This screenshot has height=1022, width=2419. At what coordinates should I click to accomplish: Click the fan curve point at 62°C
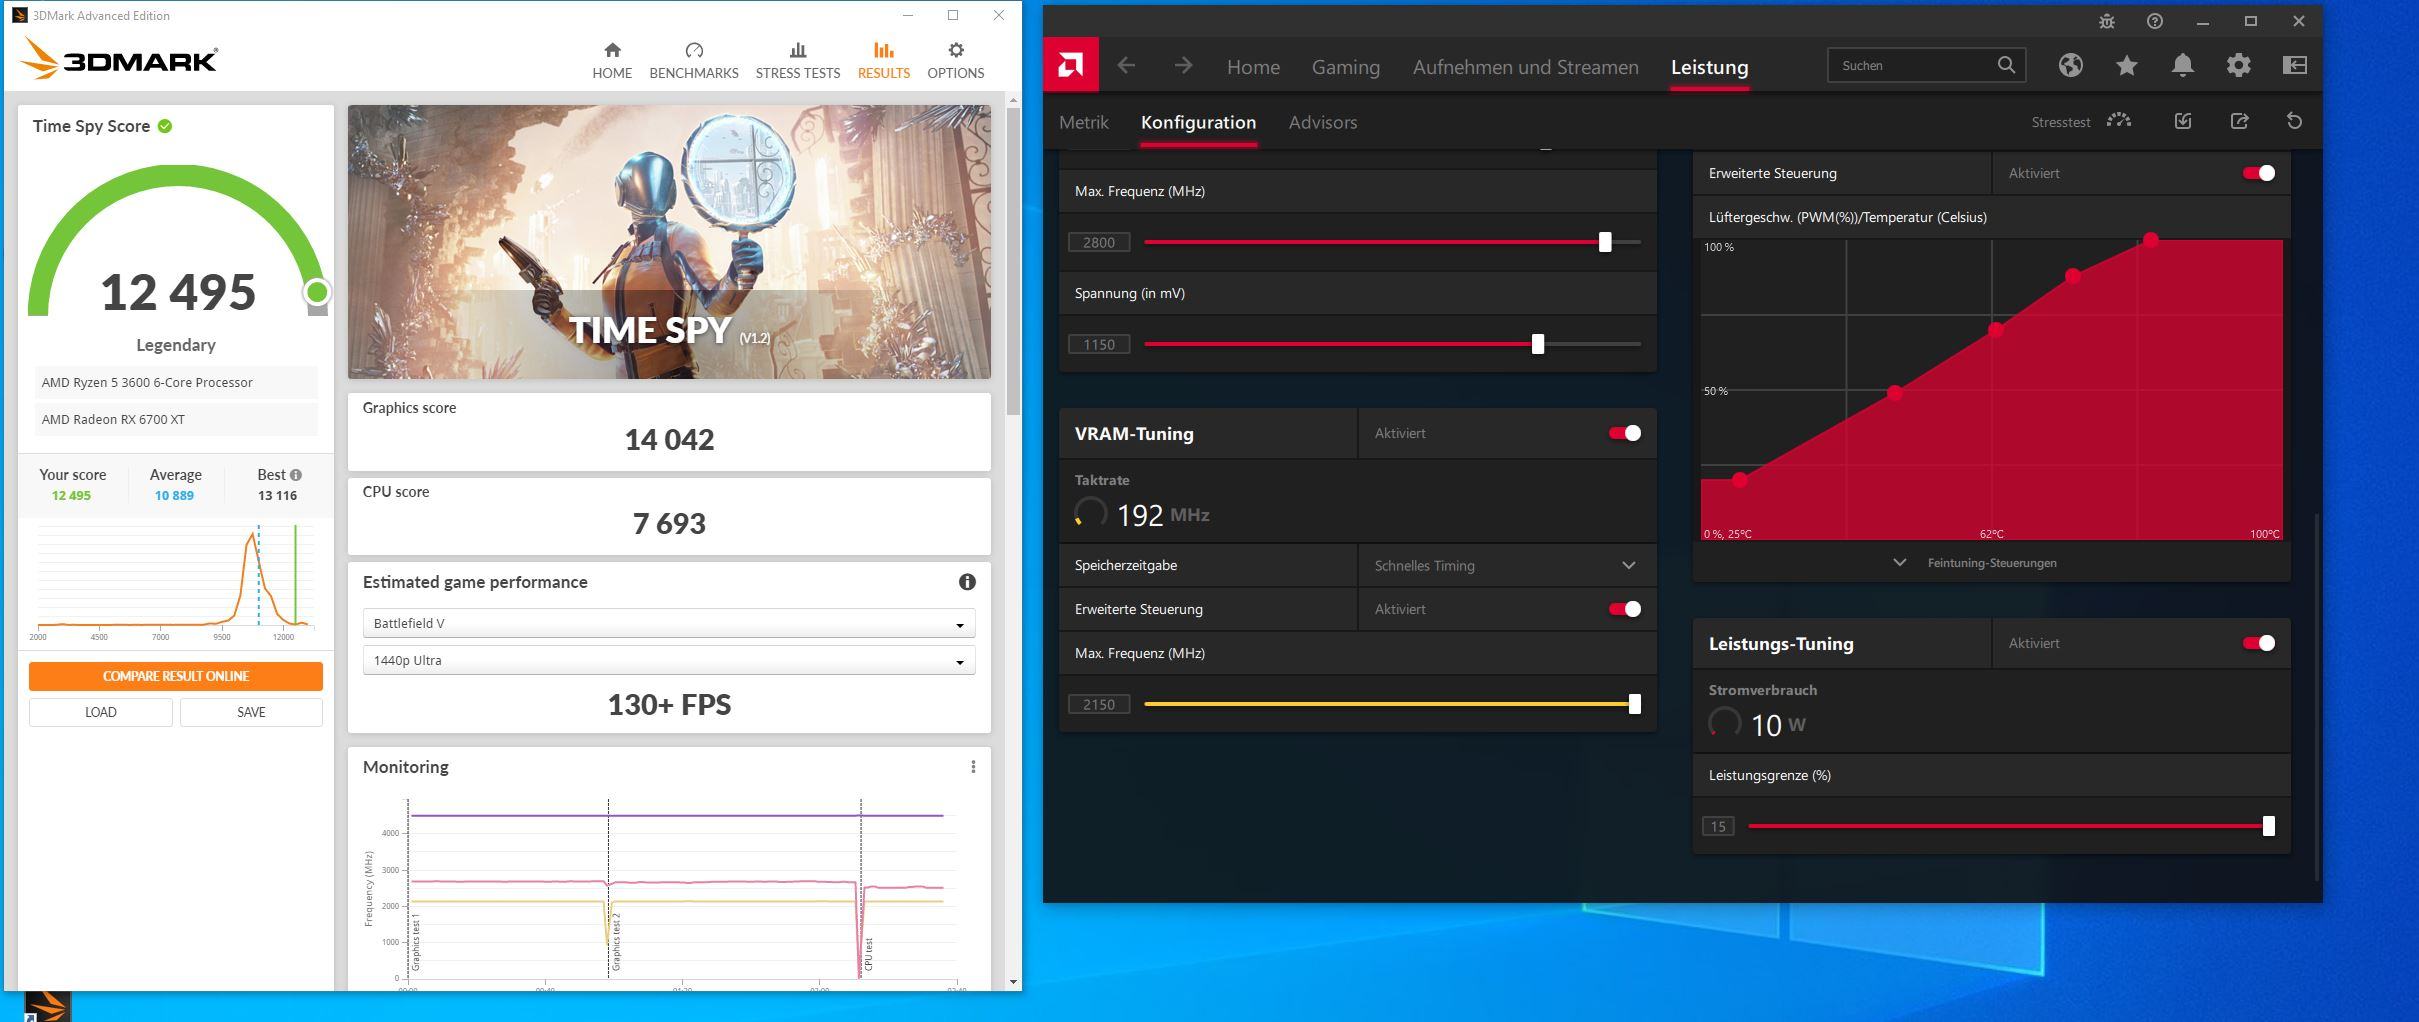click(1996, 330)
